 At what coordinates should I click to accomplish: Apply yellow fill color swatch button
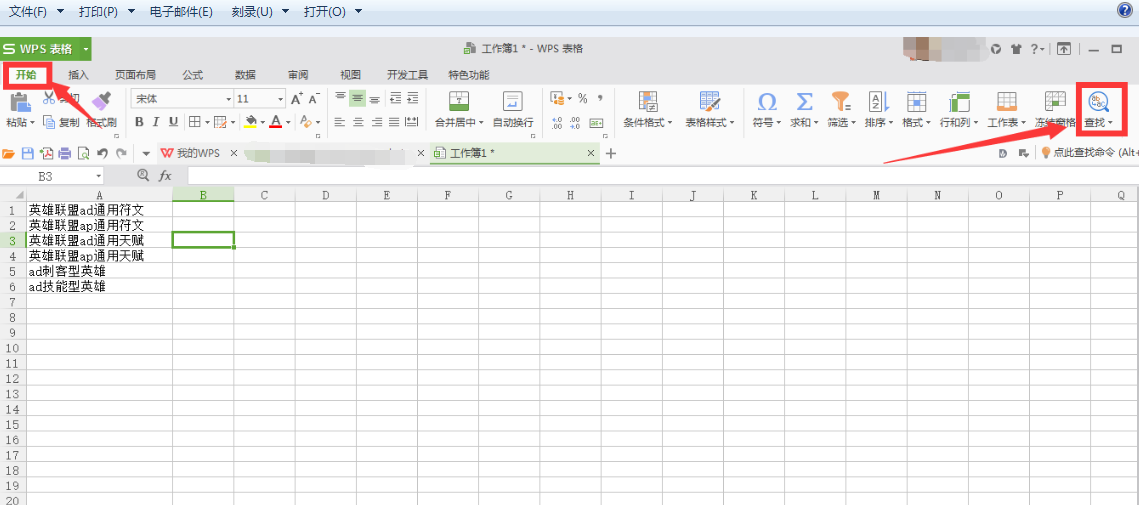pos(251,122)
